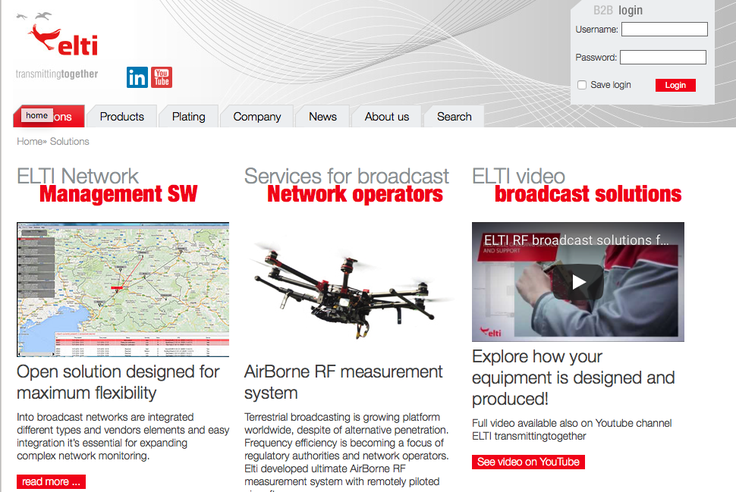The width and height of the screenshot is (736, 492).
Task: Click read more under Open solution
Action: (51, 482)
